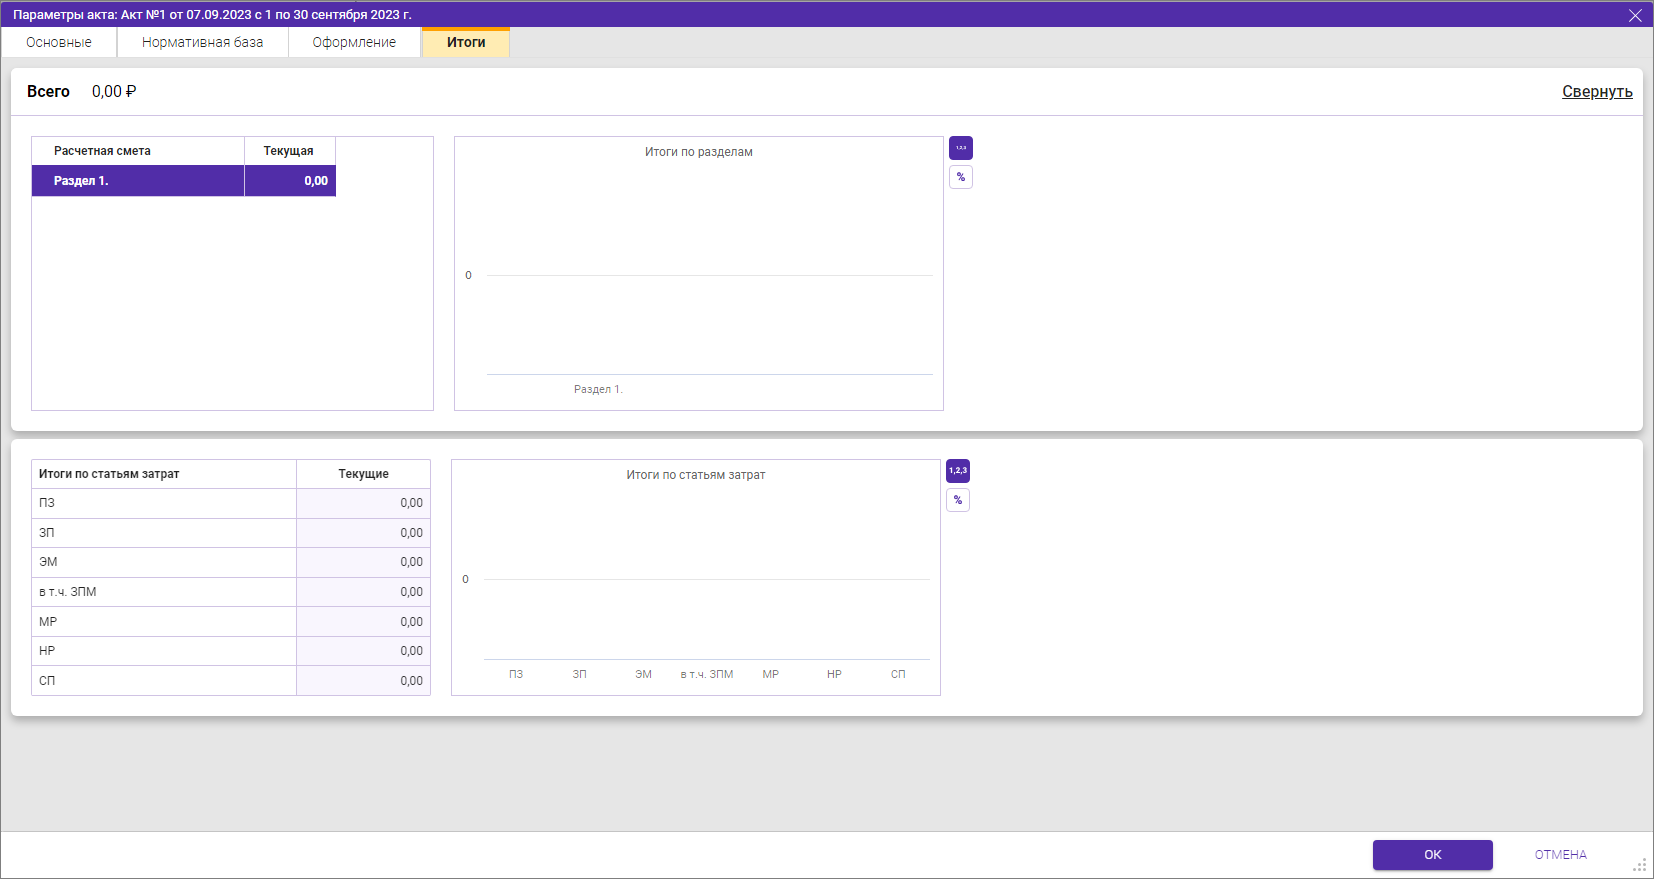The image size is (1654, 879).
Task: Confirm with the OK button
Action: pos(1432,855)
